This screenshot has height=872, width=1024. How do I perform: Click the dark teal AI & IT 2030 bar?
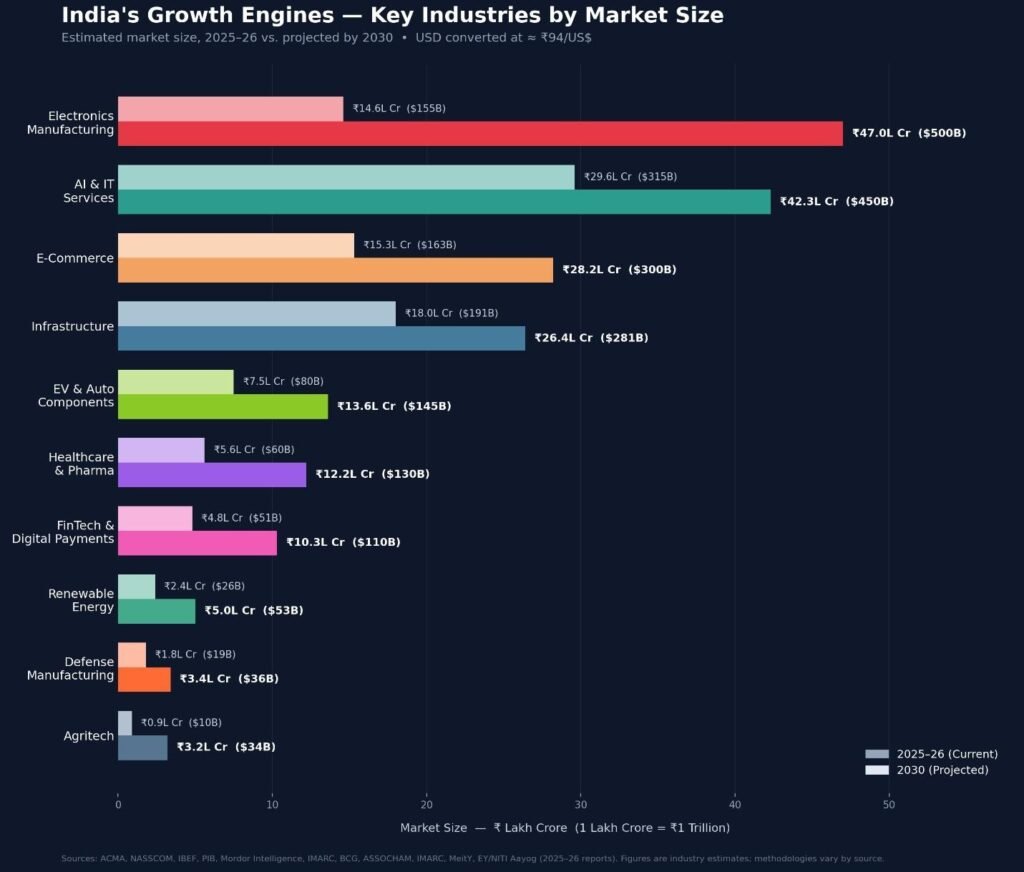tap(444, 202)
